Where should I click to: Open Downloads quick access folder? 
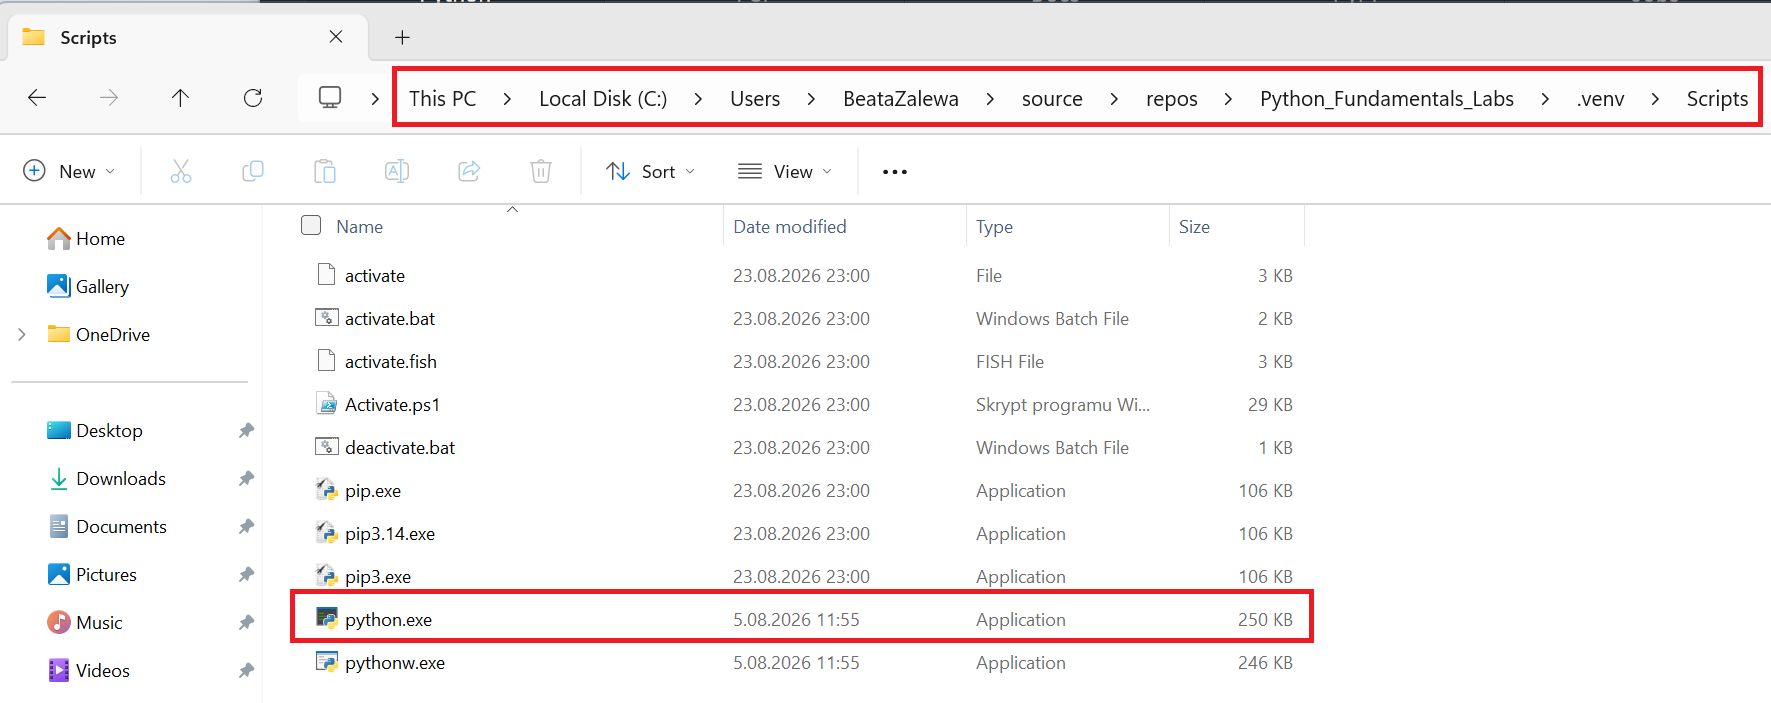(107, 478)
